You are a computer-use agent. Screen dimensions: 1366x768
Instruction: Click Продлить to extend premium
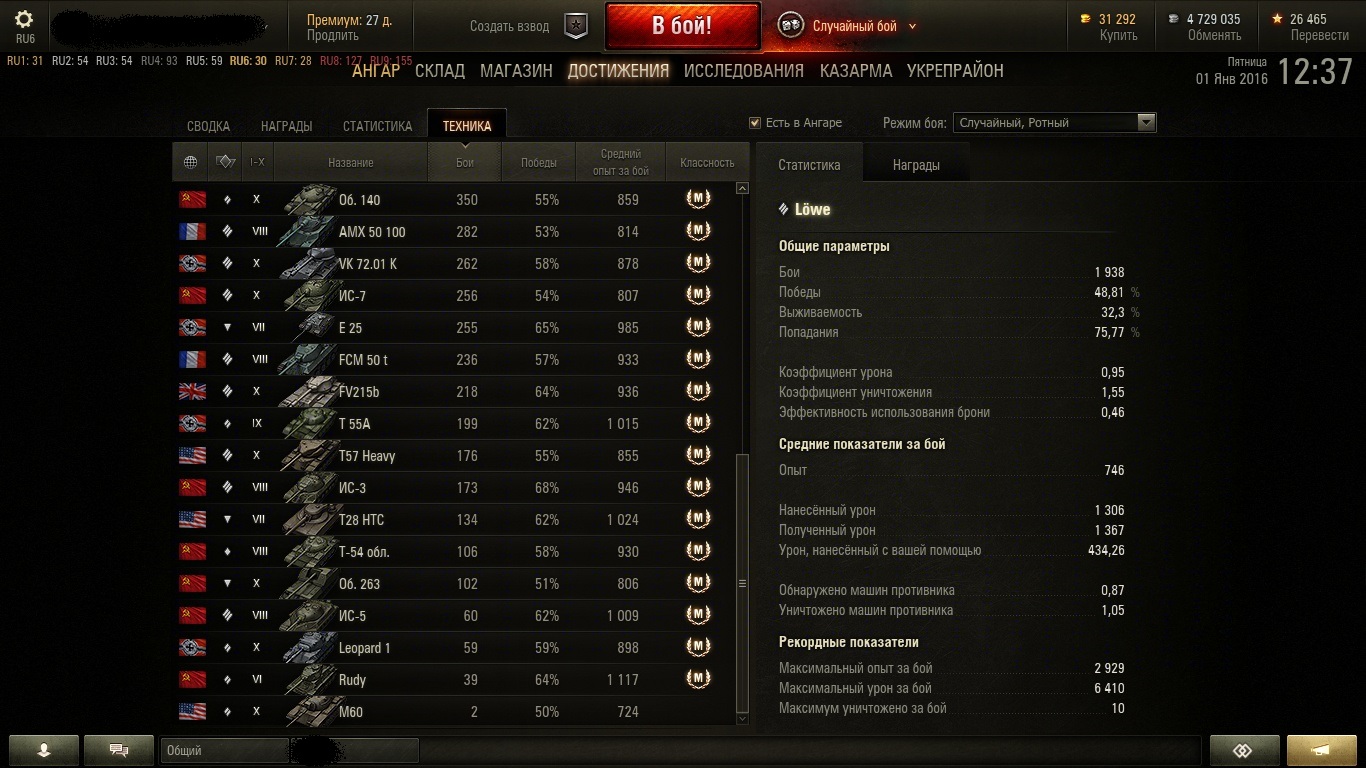point(332,35)
